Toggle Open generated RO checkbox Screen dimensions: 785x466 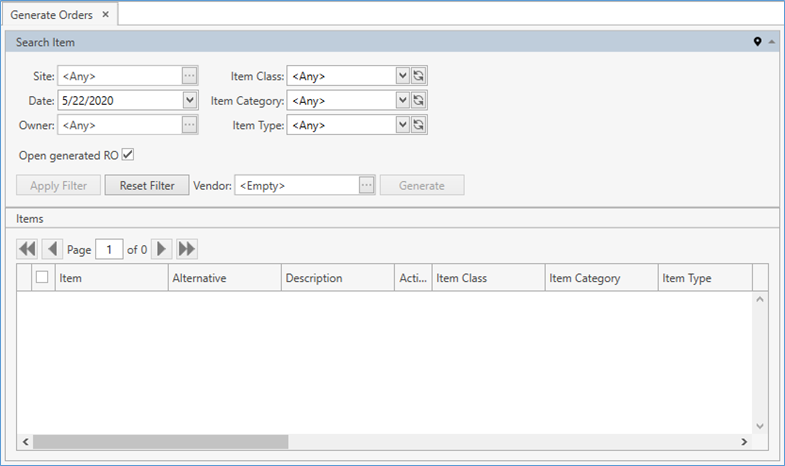[x=128, y=155]
